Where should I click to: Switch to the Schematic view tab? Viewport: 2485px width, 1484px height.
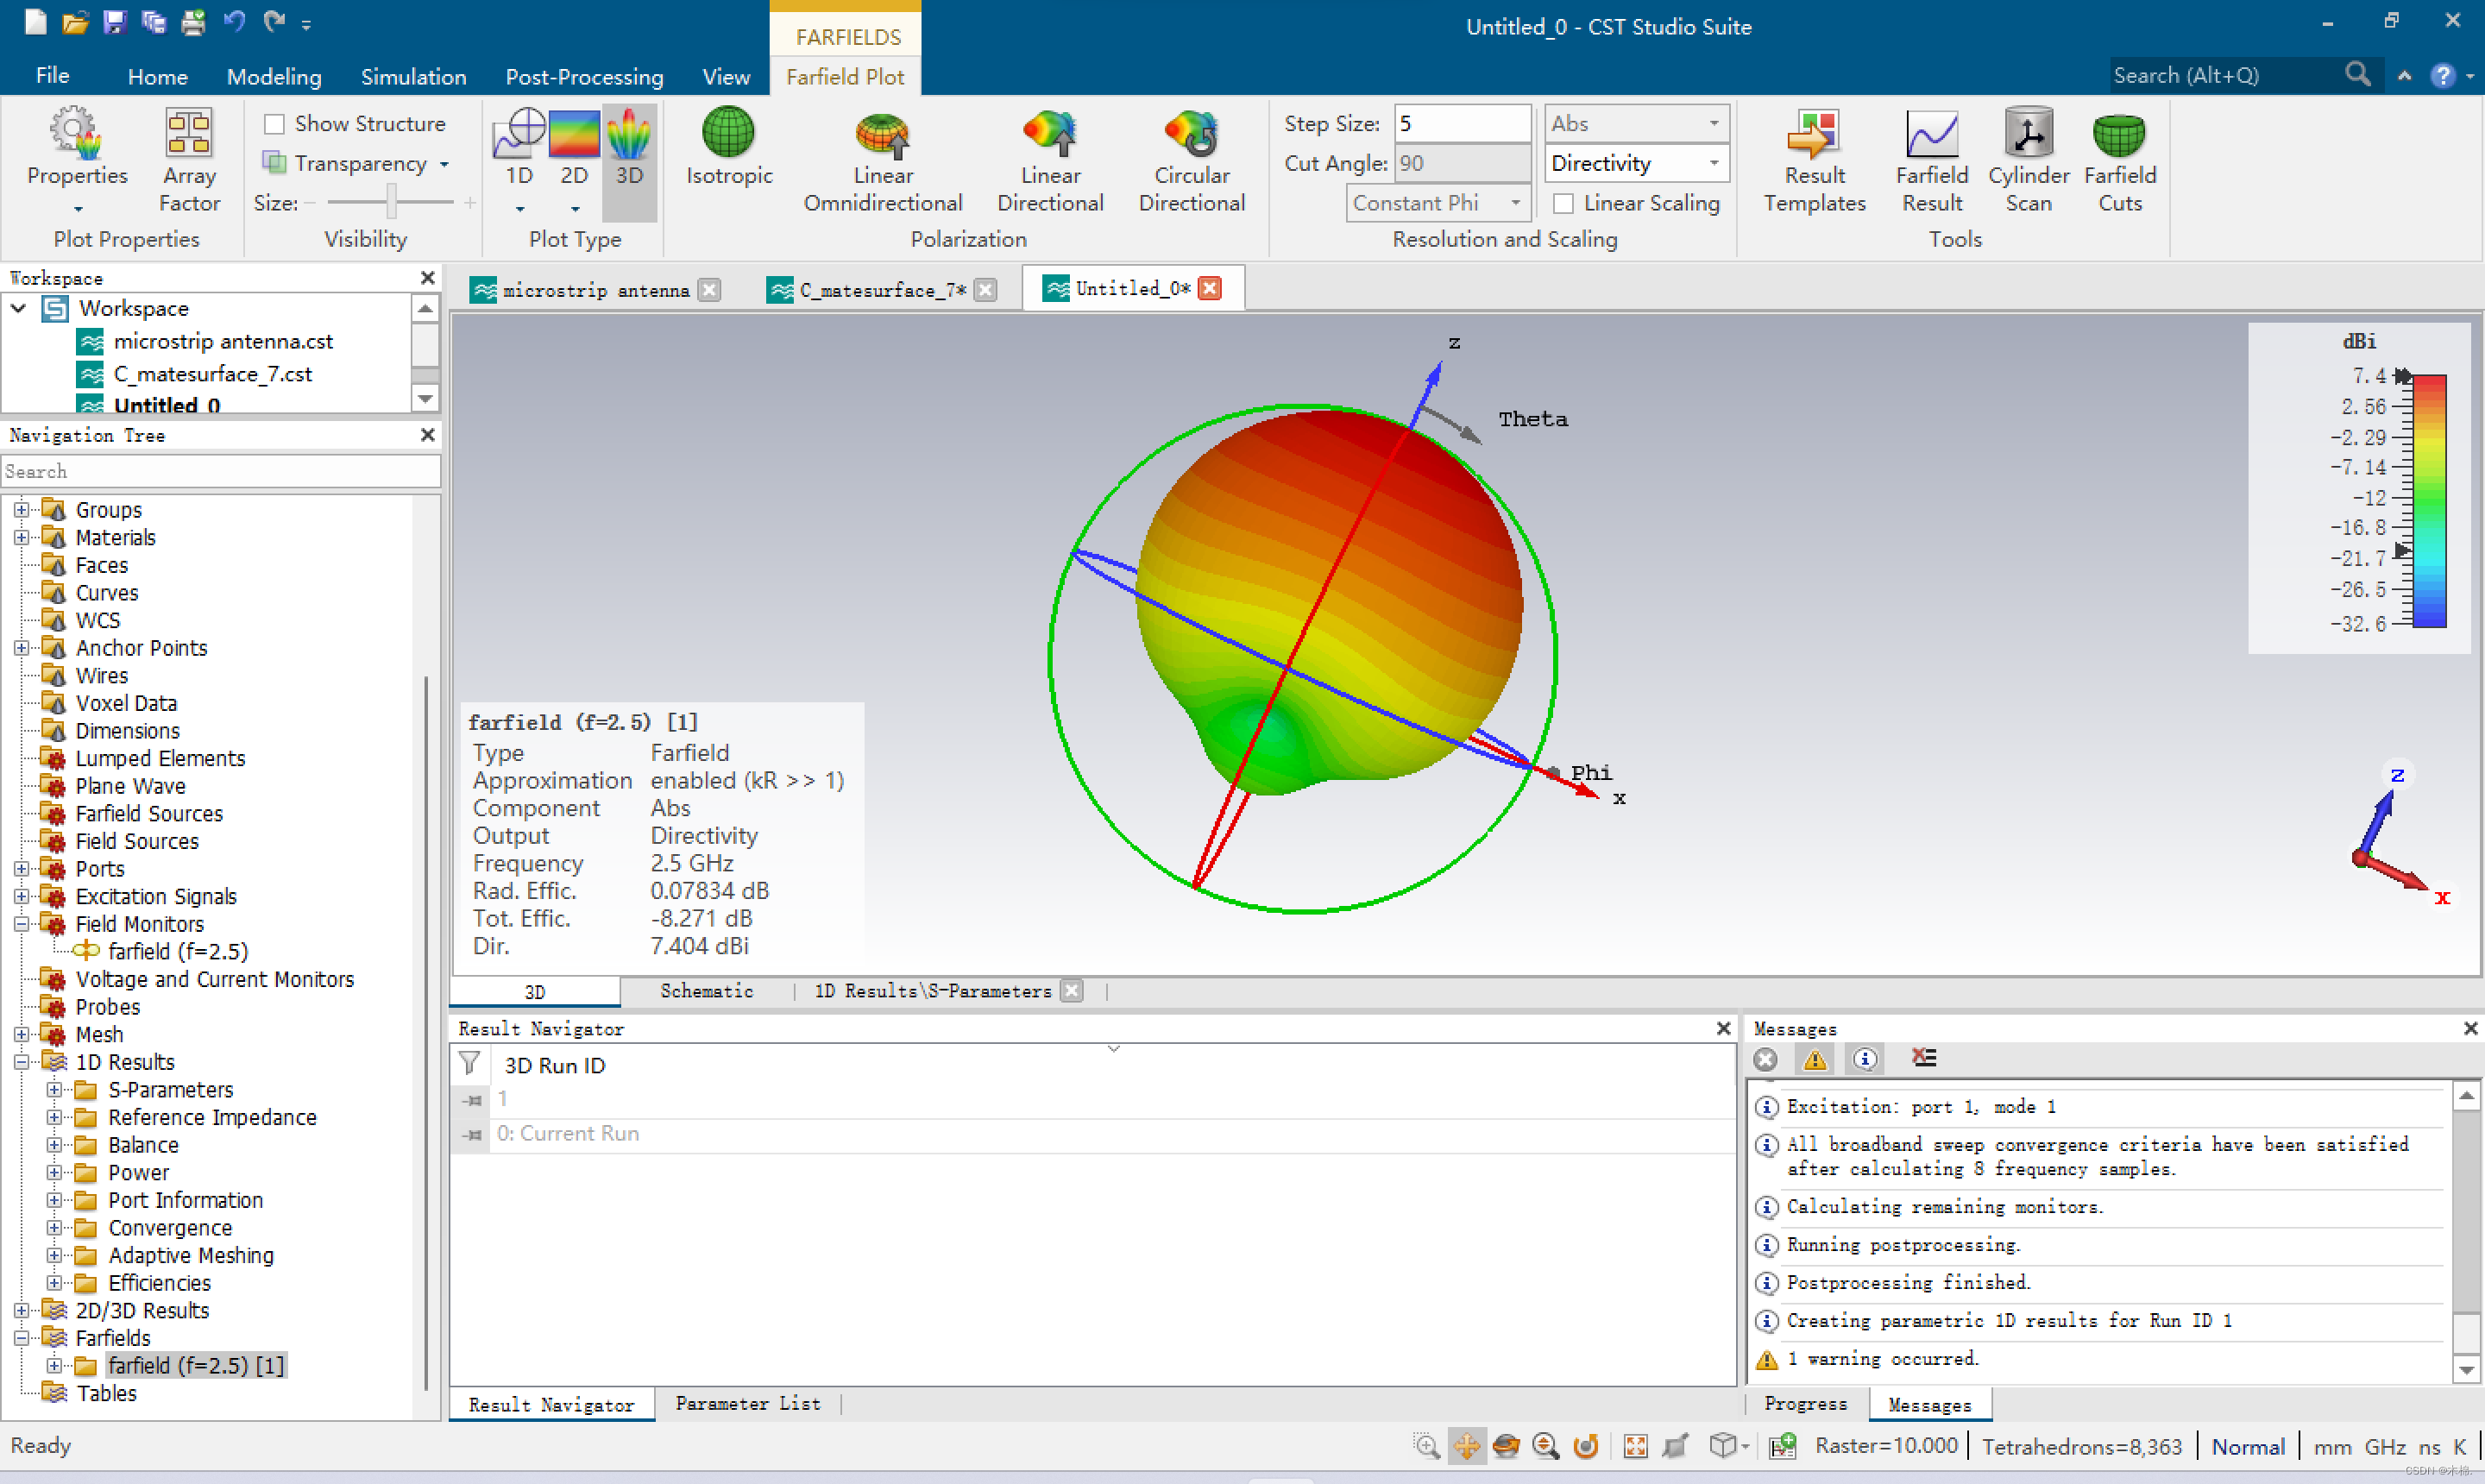pos(706,991)
